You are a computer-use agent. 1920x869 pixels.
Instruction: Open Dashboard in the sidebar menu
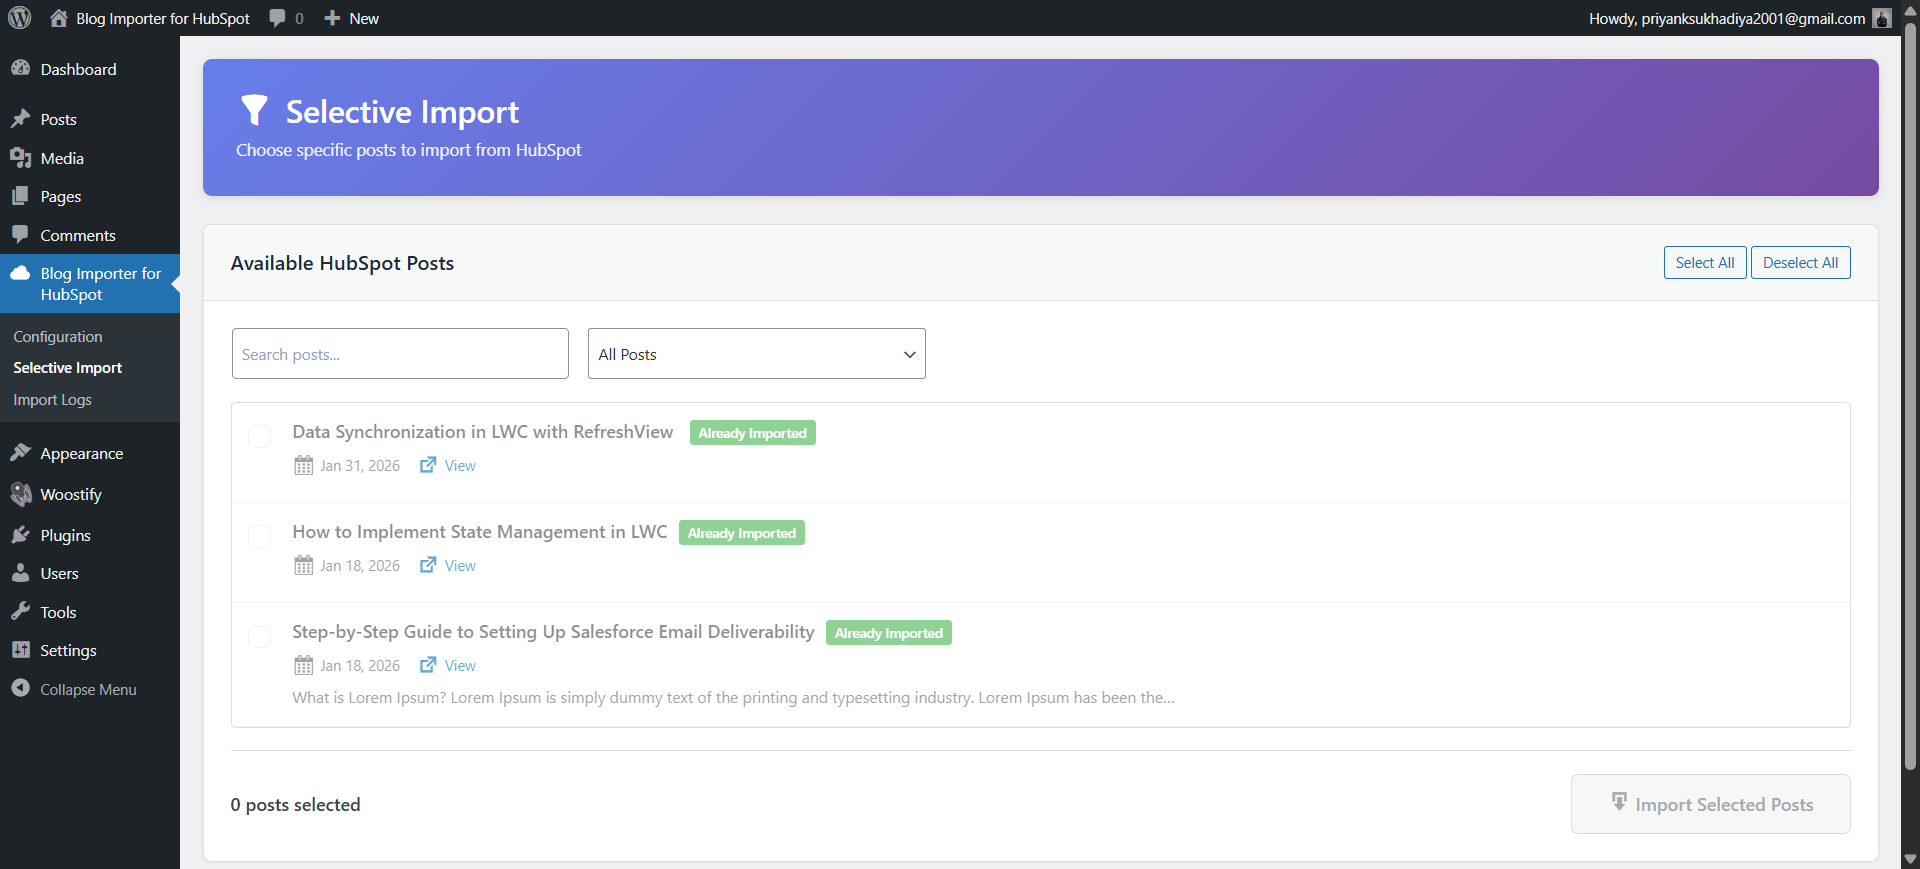pyautogui.click(x=90, y=69)
